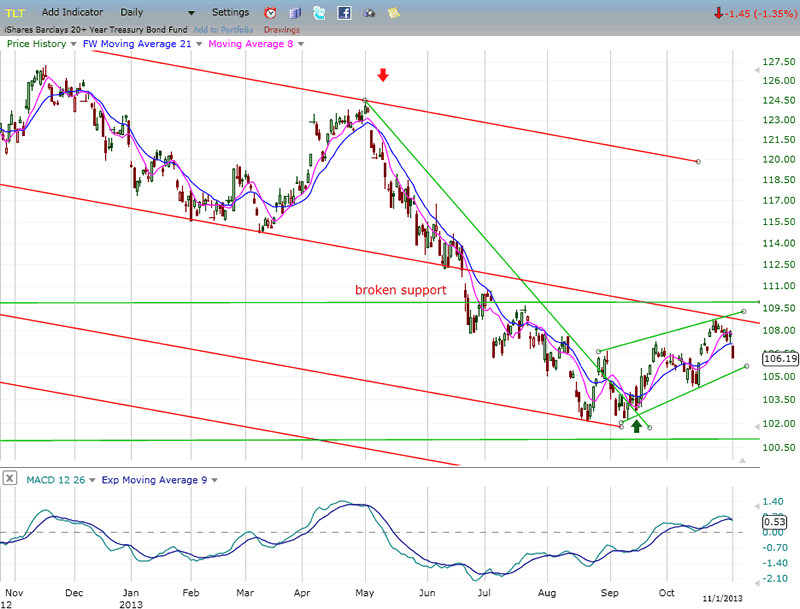
Task: Expand FW Moving Average 21 options arrow
Action: [198, 44]
